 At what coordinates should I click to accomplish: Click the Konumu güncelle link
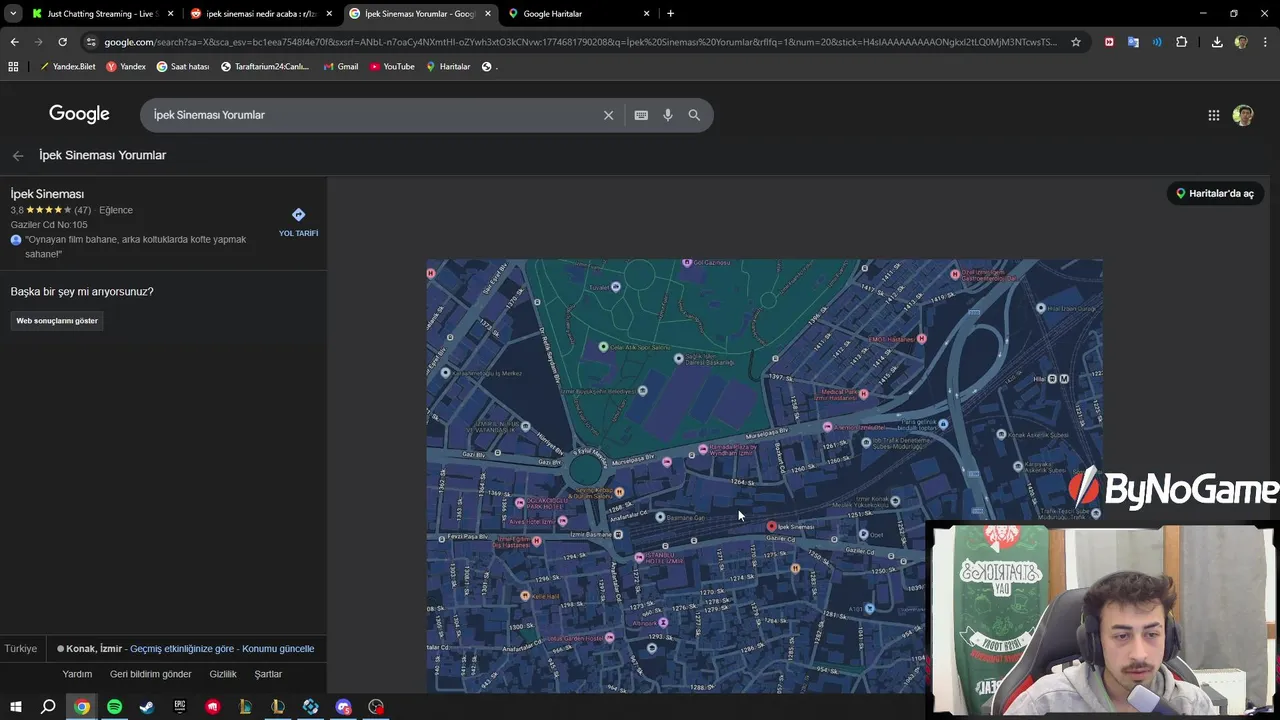(x=278, y=649)
